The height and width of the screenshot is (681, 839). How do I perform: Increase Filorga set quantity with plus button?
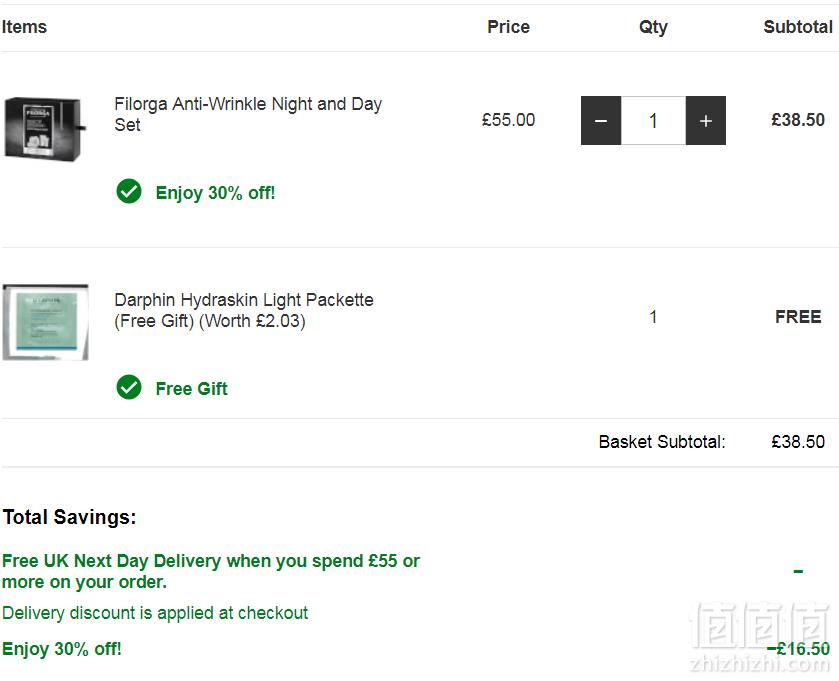point(706,120)
